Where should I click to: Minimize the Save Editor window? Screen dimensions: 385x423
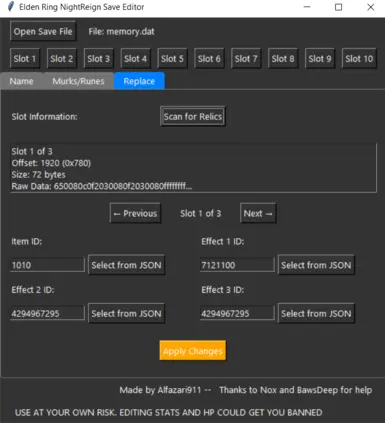(307, 7)
